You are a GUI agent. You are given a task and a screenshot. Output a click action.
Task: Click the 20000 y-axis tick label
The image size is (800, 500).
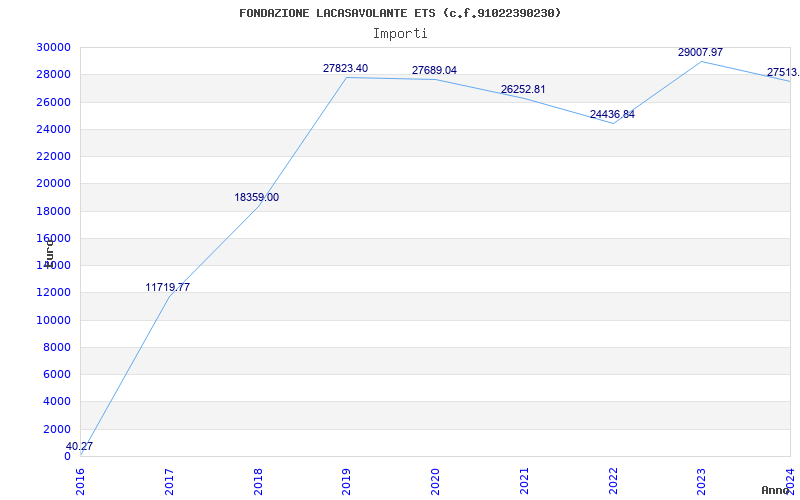click(53, 184)
